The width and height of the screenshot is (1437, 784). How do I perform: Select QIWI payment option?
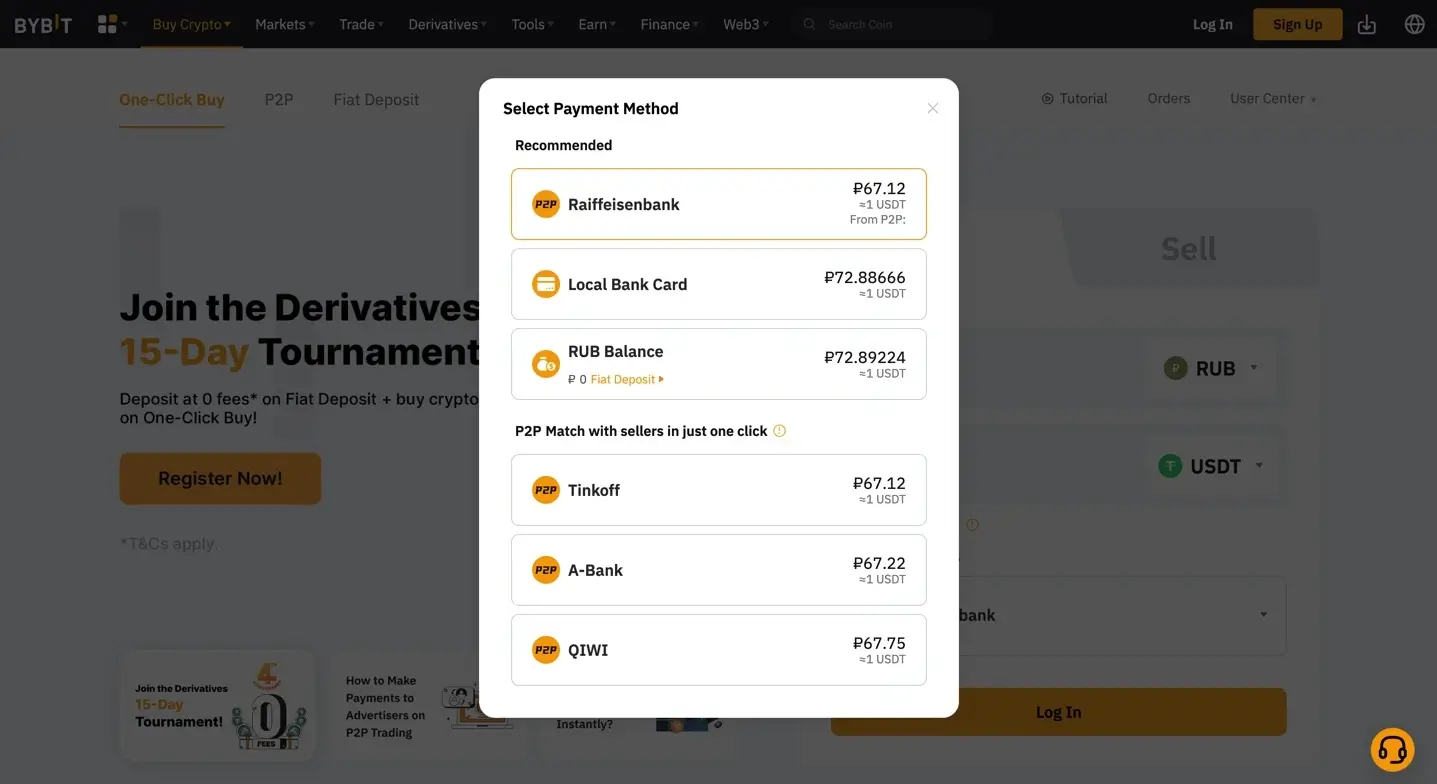point(718,650)
